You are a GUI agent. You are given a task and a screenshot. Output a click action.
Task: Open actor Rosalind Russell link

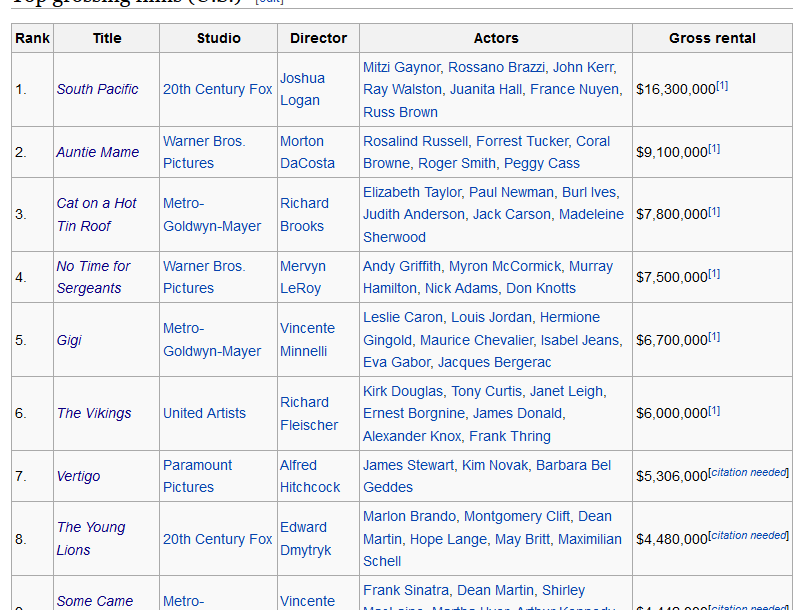coord(415,142)
